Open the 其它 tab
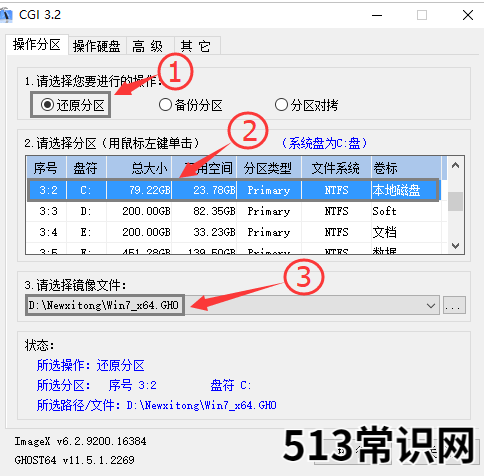 (x=196, y=46)
